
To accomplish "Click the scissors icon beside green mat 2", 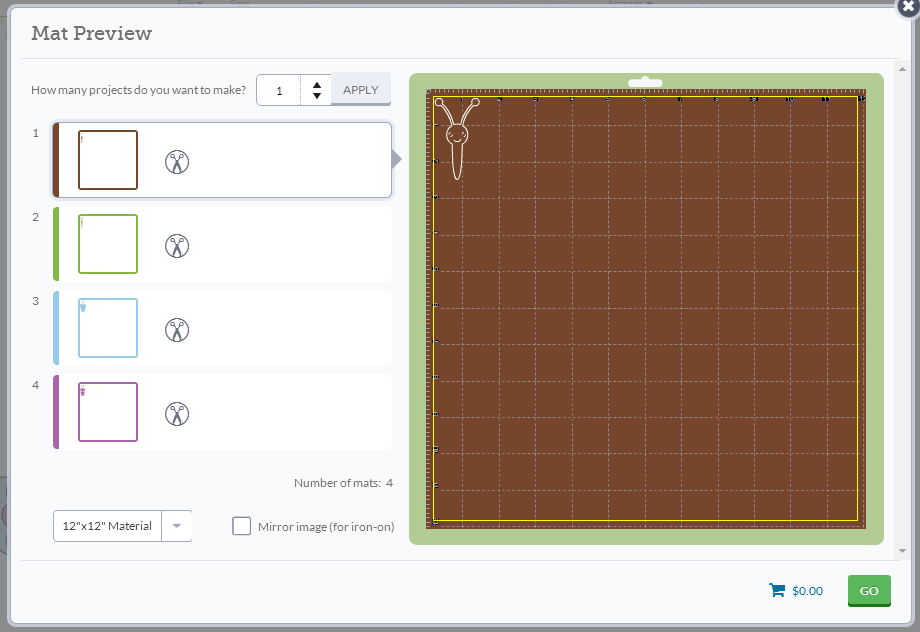I will (x=177, y=245).
